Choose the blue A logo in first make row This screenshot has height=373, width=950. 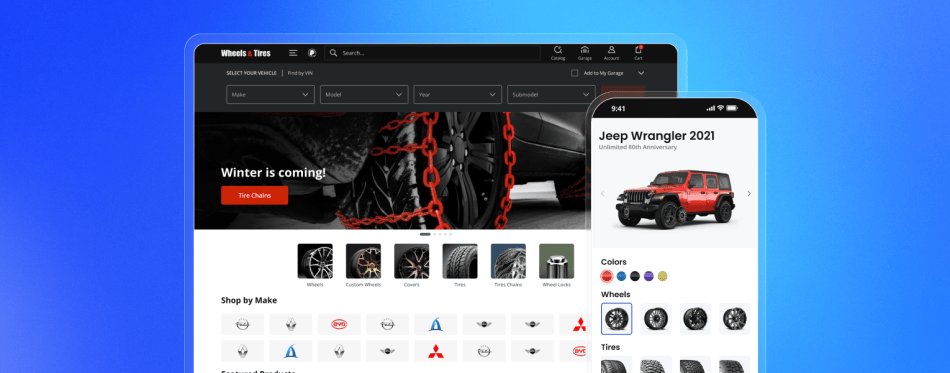tap(436, 325)
